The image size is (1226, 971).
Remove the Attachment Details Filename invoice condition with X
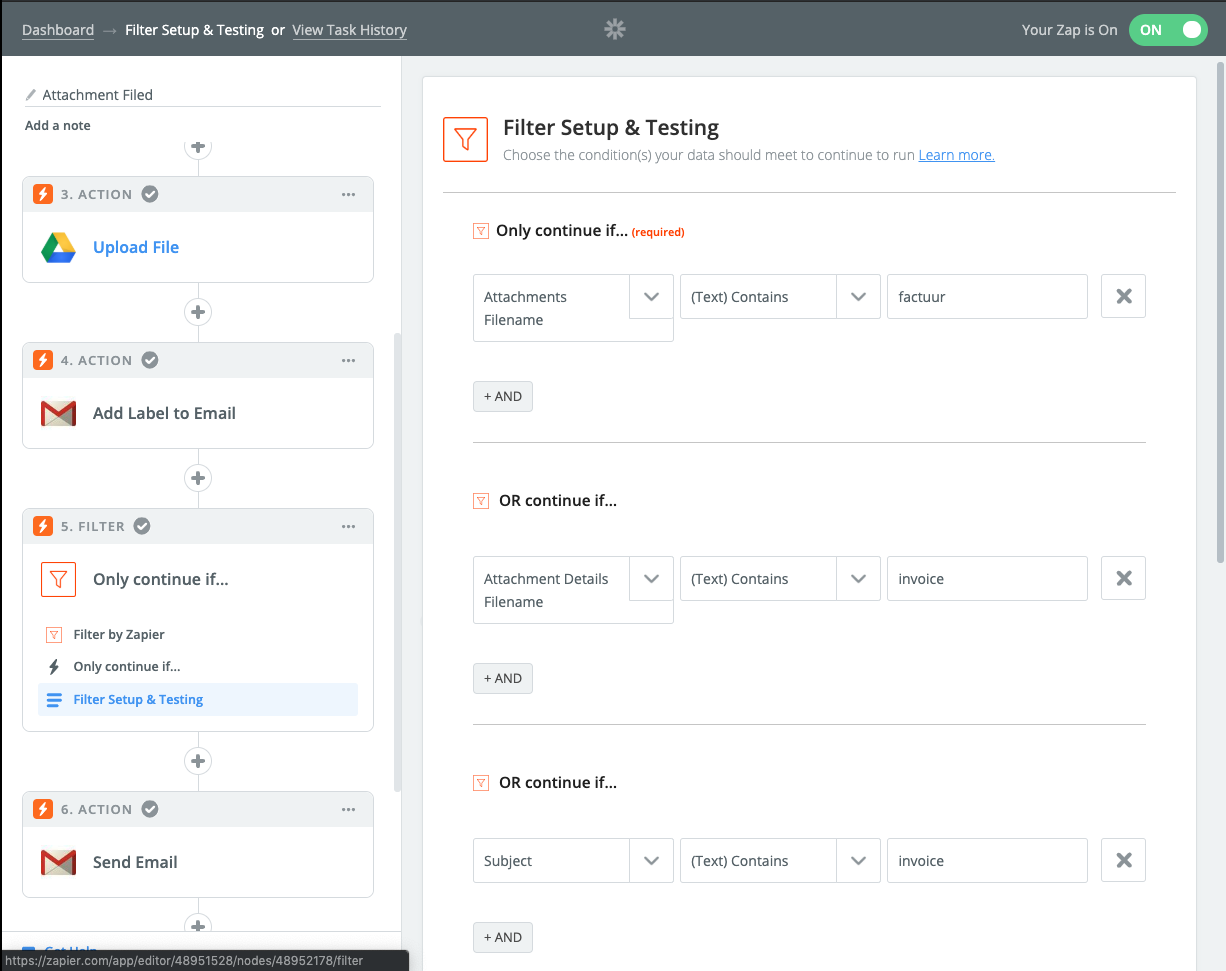1123,578
